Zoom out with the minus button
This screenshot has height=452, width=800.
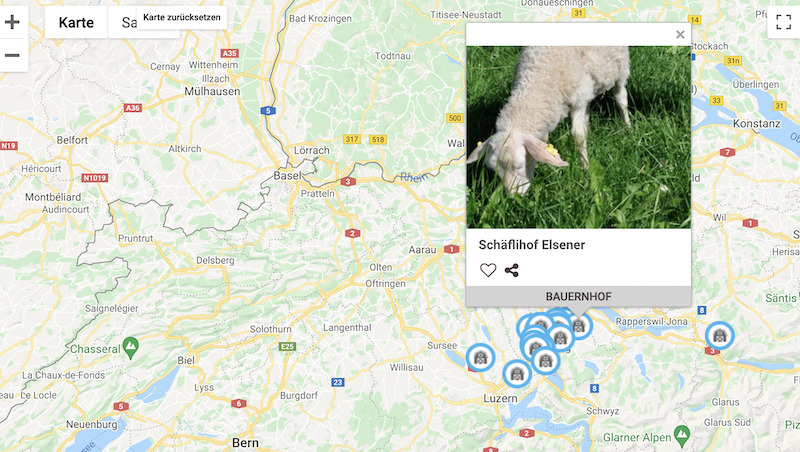(x=12, y=55)
